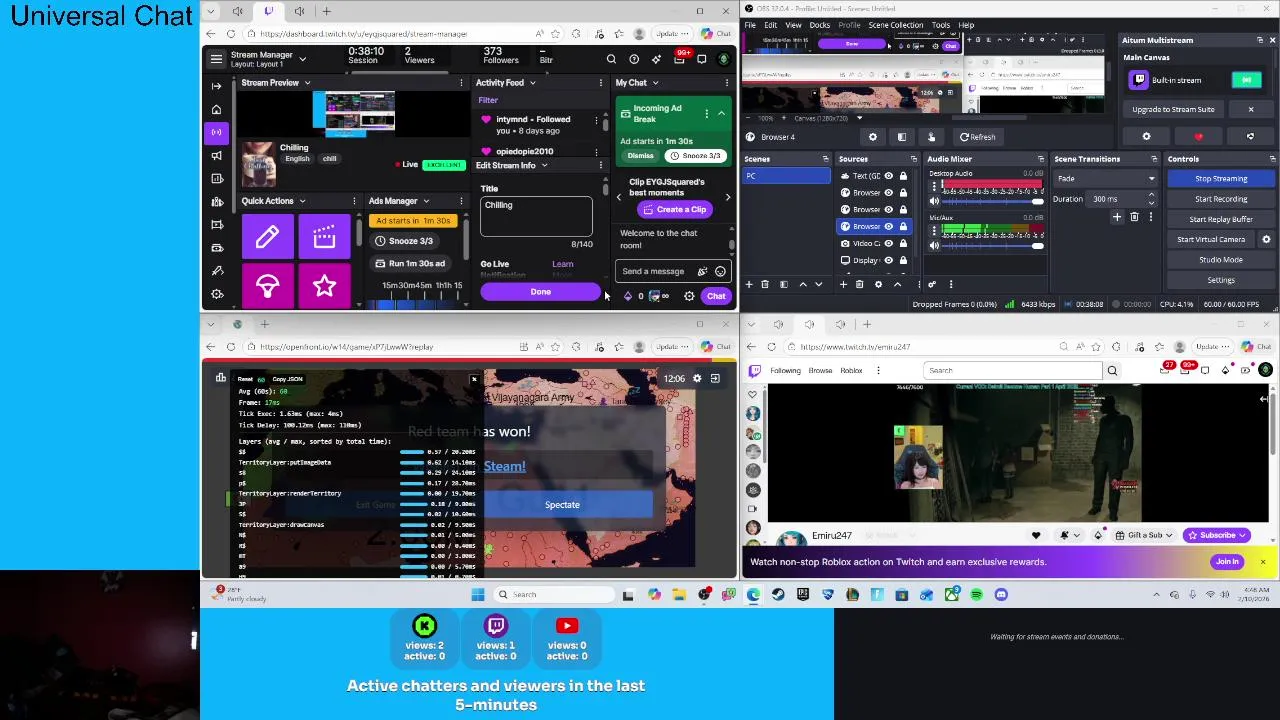Open the megaphone icon in Stream Manager sidebar

(216, 155)
